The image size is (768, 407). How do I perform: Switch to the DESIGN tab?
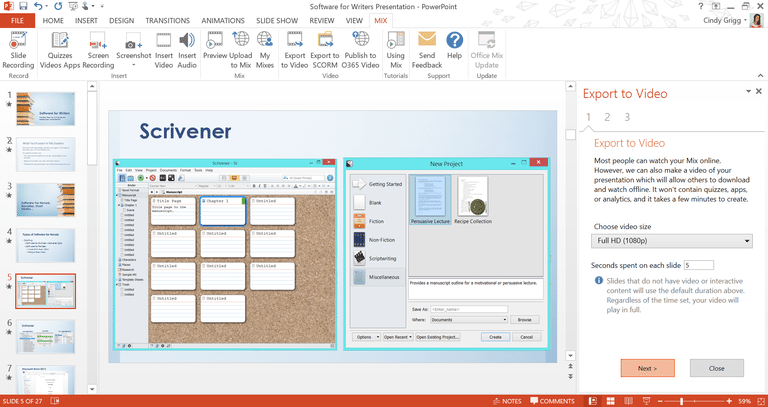pyautogui.click(x=121, y=21)
